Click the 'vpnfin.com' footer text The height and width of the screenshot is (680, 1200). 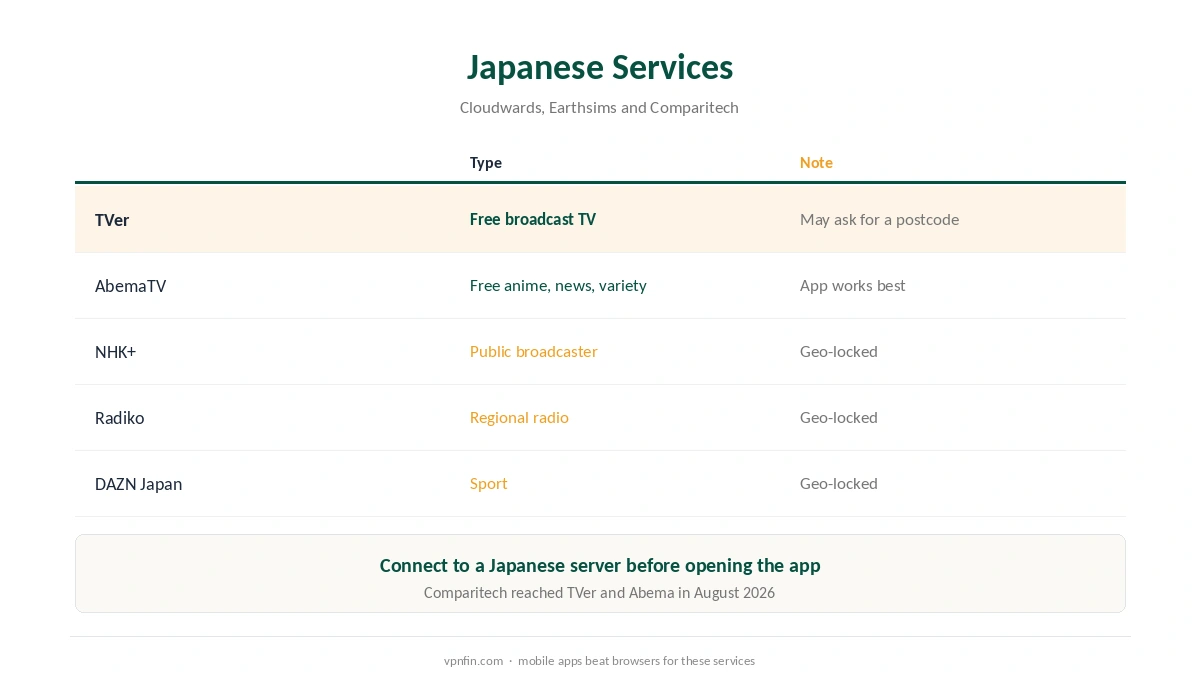click(474, 661)
